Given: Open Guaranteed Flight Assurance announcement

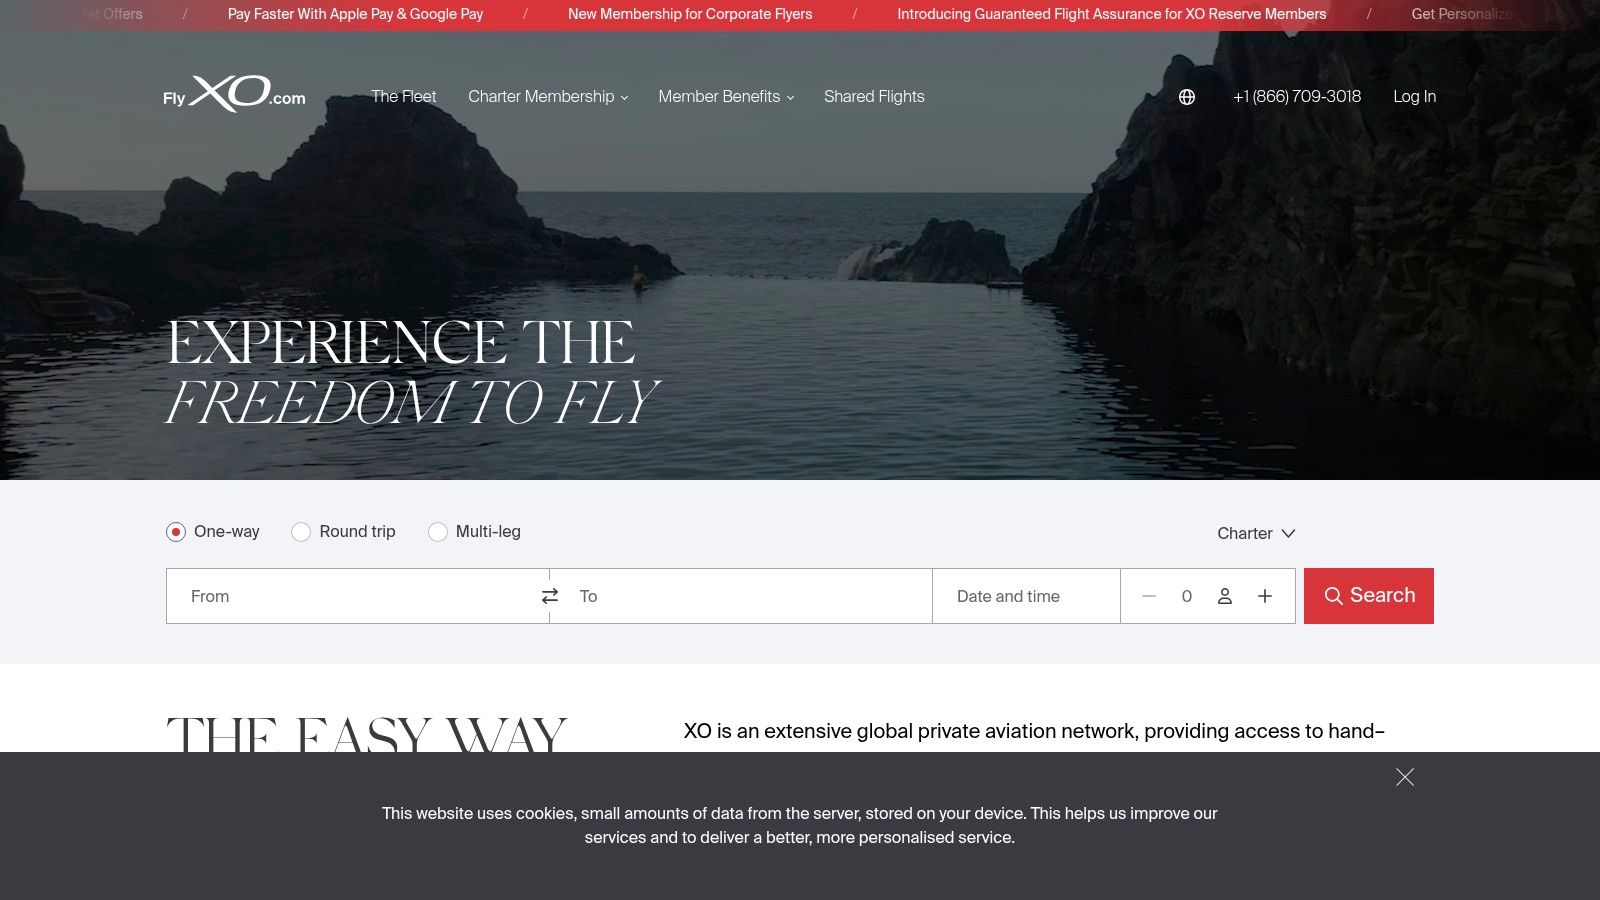Looking at the screenshot, I should (x=1111, y=14).
